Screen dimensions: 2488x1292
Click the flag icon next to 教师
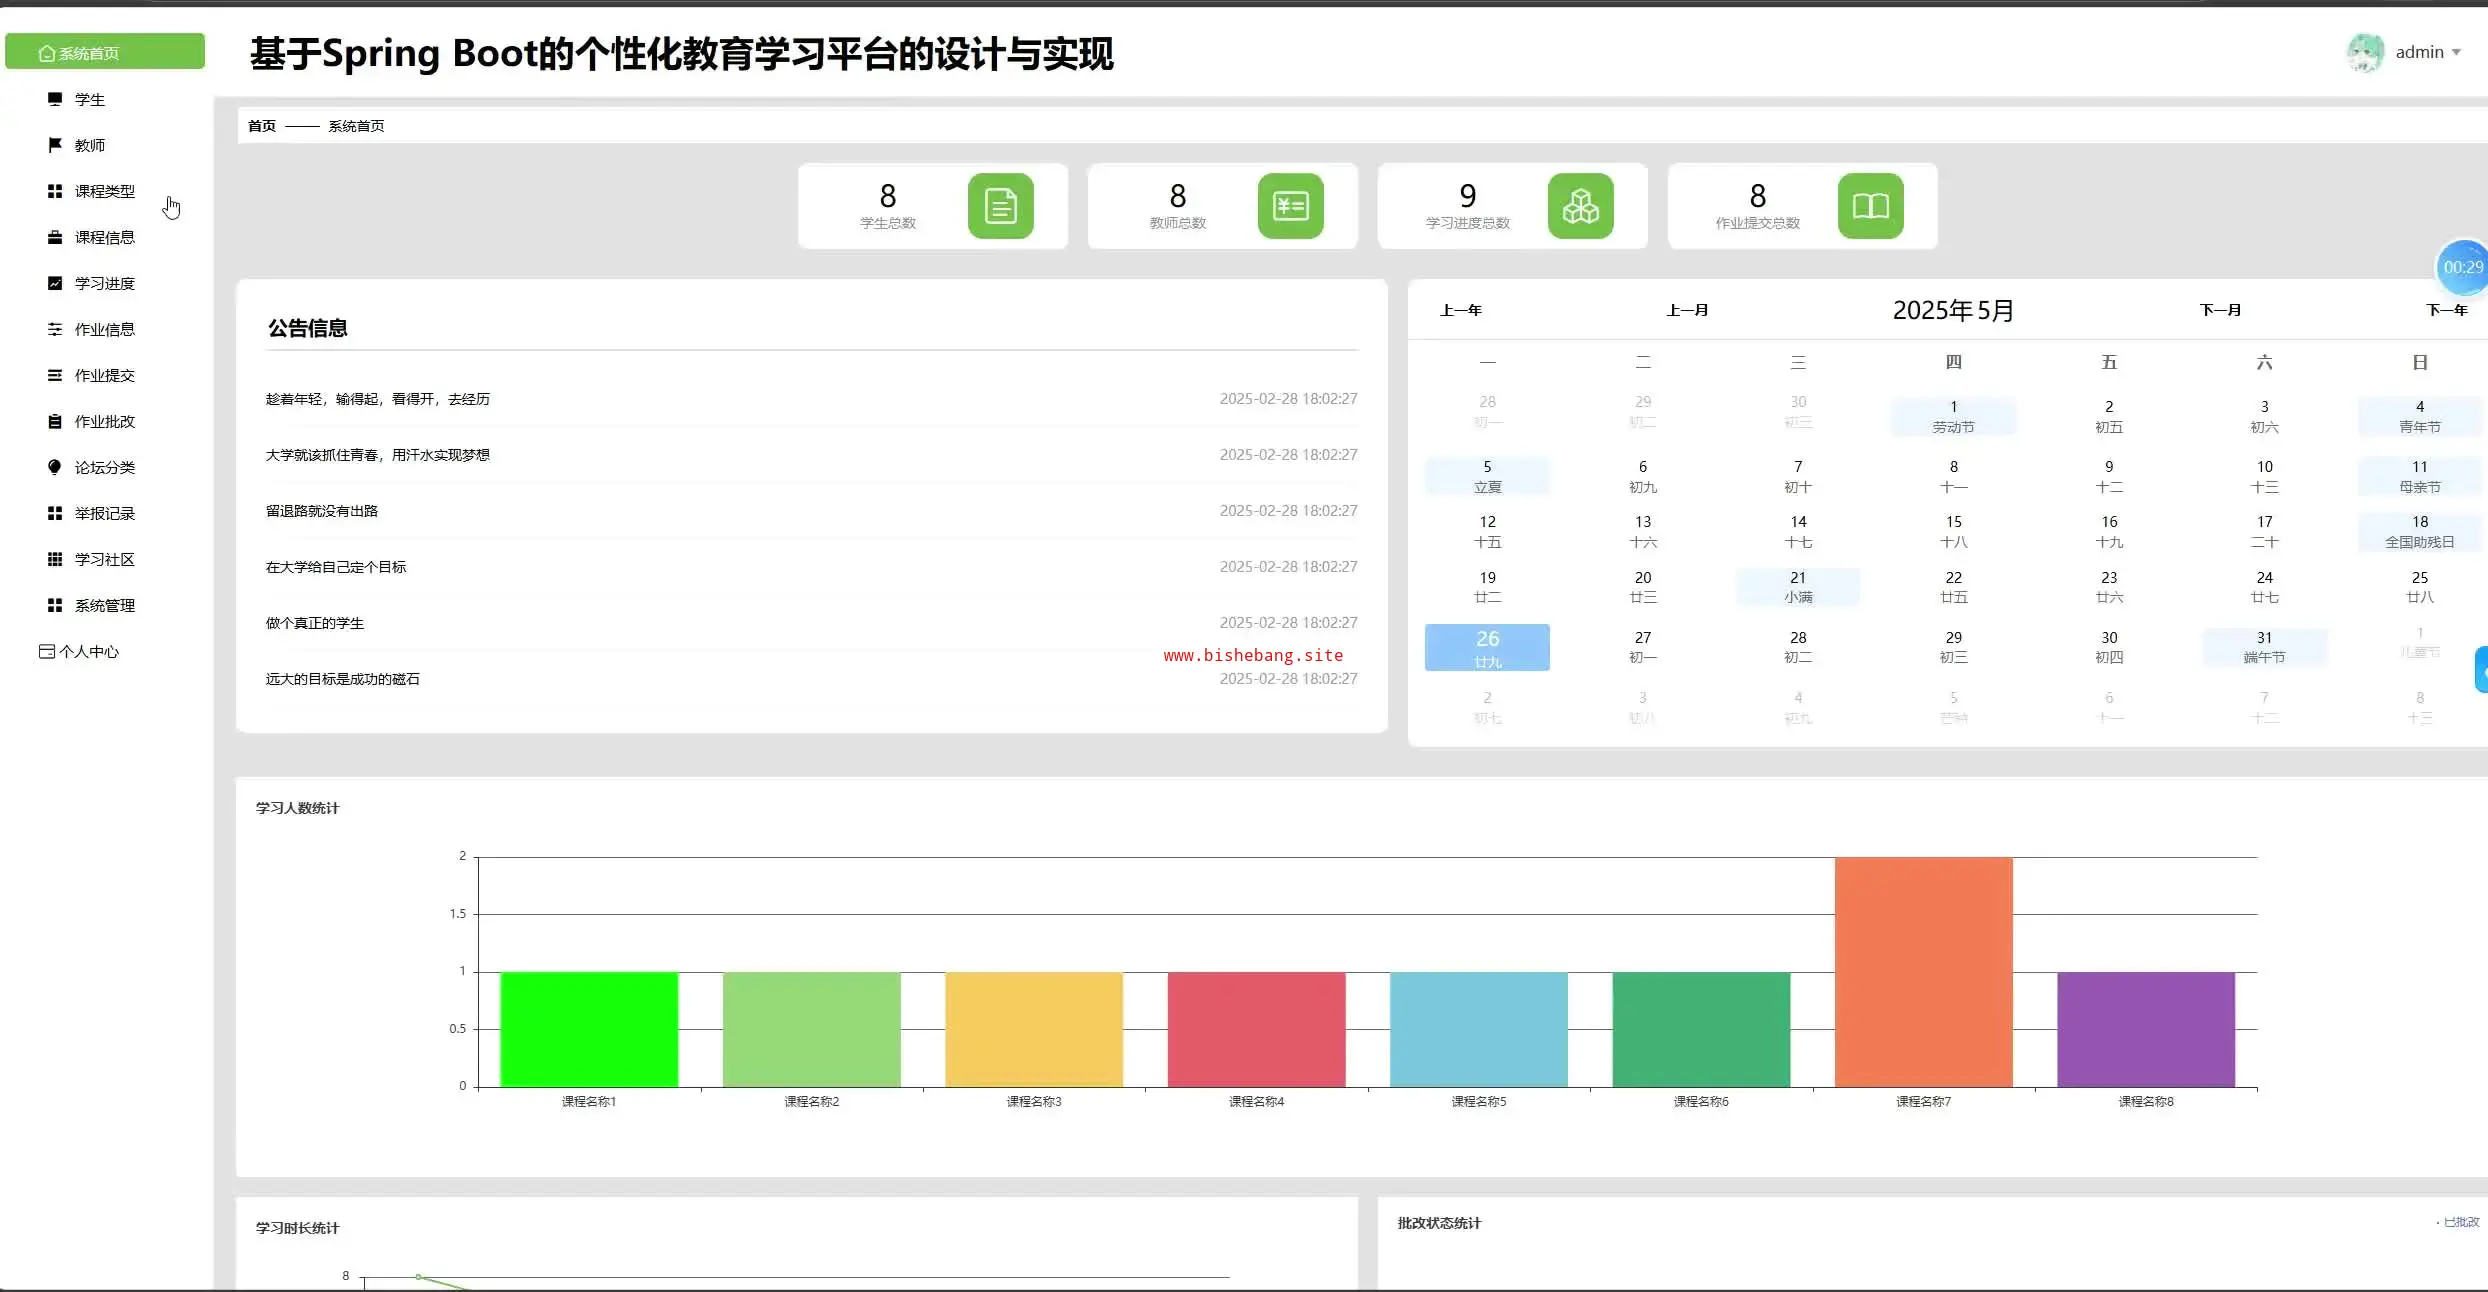pos(55,145)
